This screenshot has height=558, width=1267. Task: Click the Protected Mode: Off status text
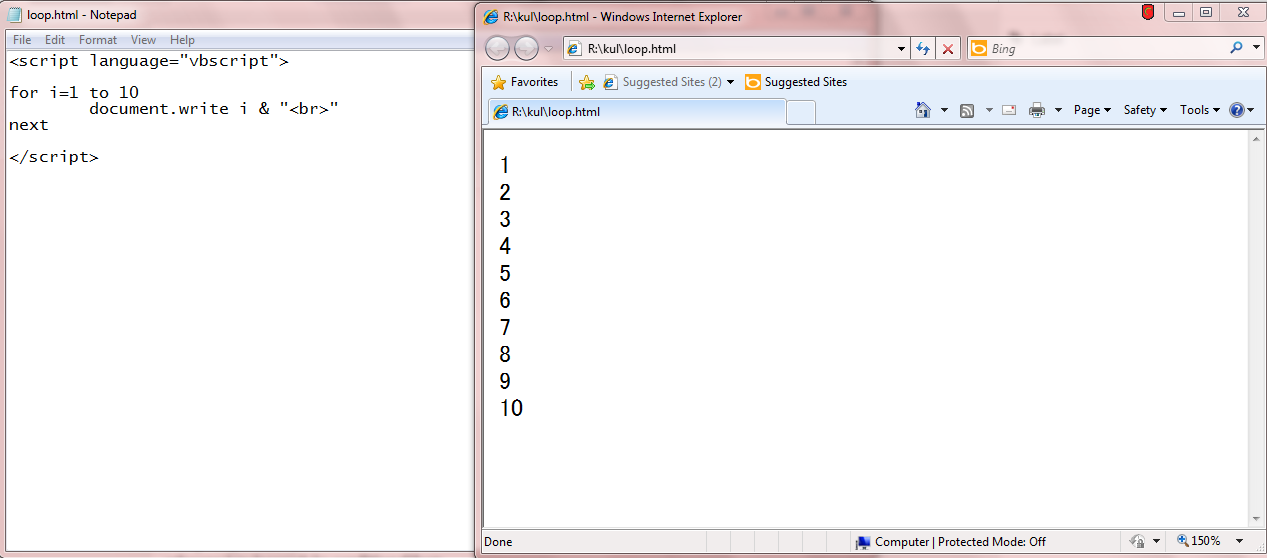coord(992,542)
